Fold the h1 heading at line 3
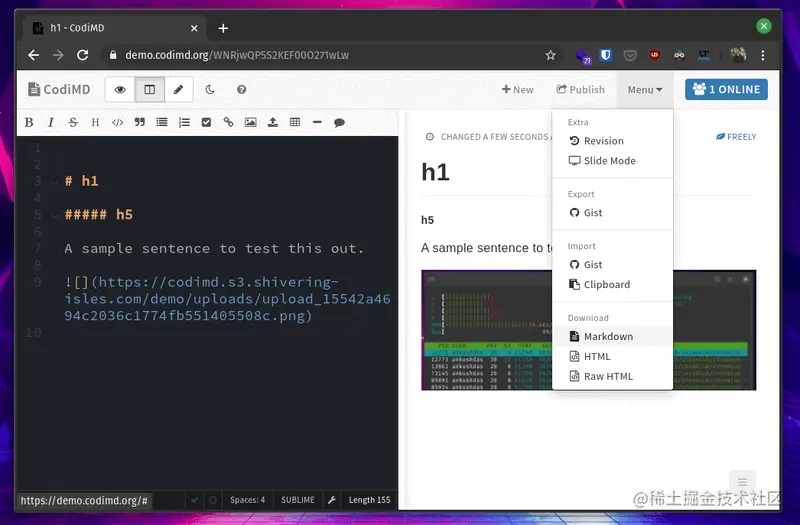800x525 pixels. coord(55,182)
